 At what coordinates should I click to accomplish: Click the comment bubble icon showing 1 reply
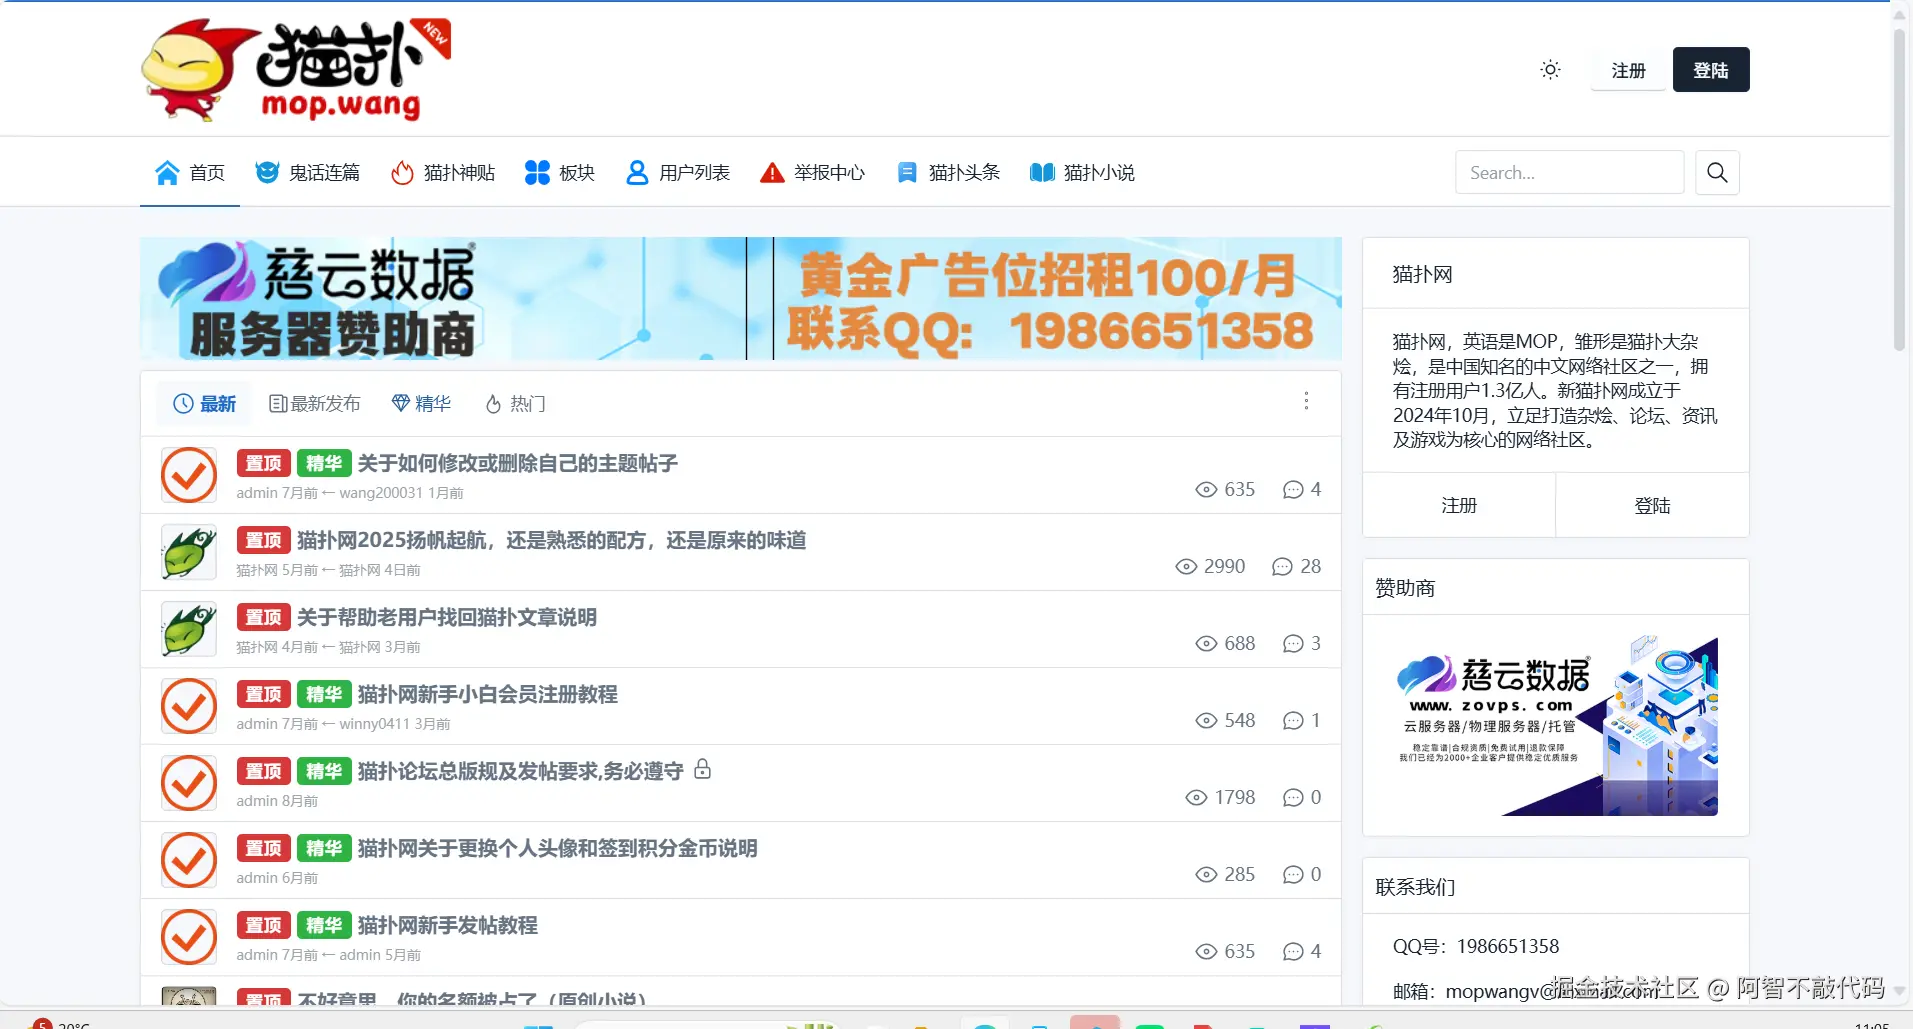pyautogui.click(x=1293, y=721)
